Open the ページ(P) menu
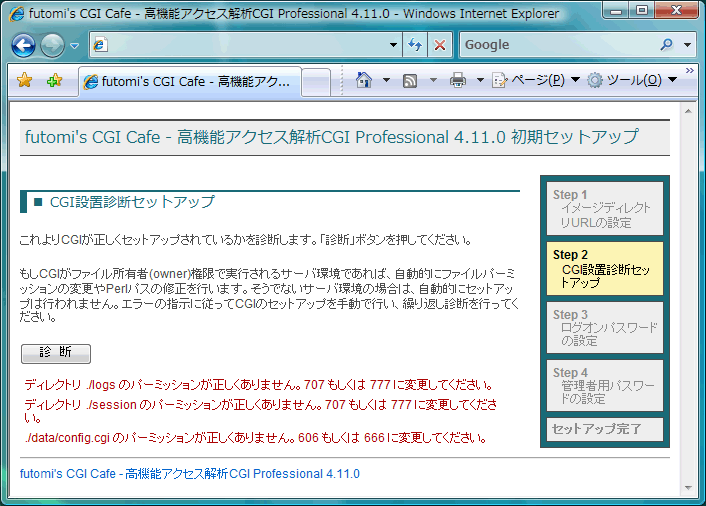706x506 pixels. click(x=535, y=80)
